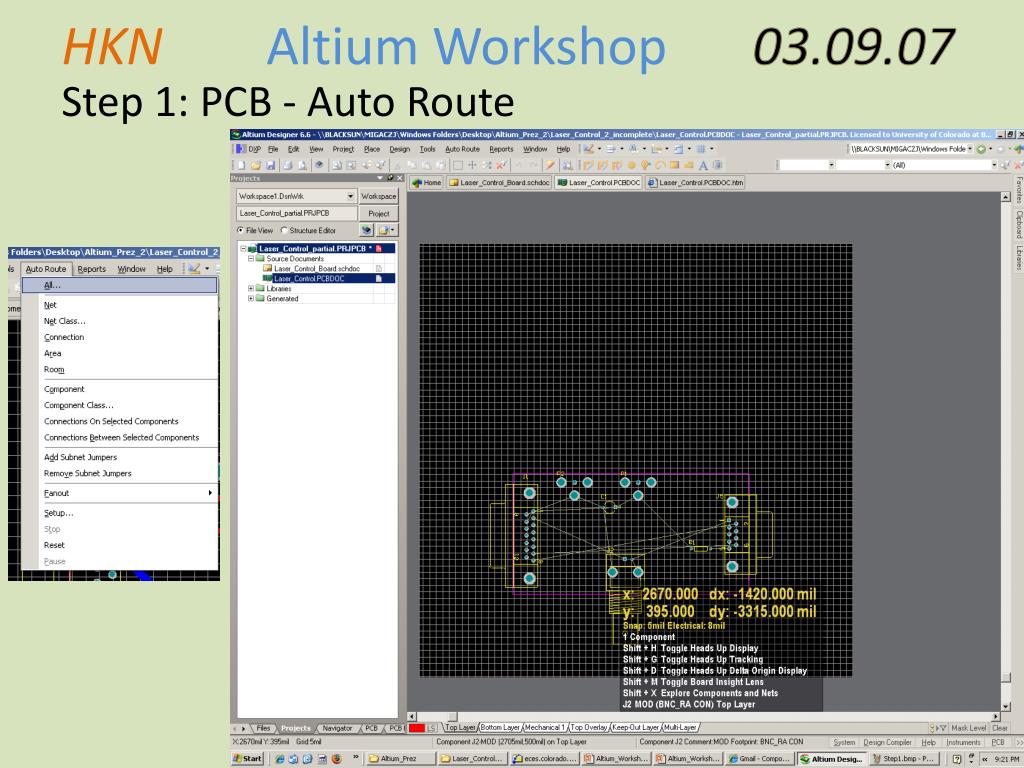1024x768 pixels.
Task: Click the Select inside area rectangle tool
Action: click(x=458, y=166)
